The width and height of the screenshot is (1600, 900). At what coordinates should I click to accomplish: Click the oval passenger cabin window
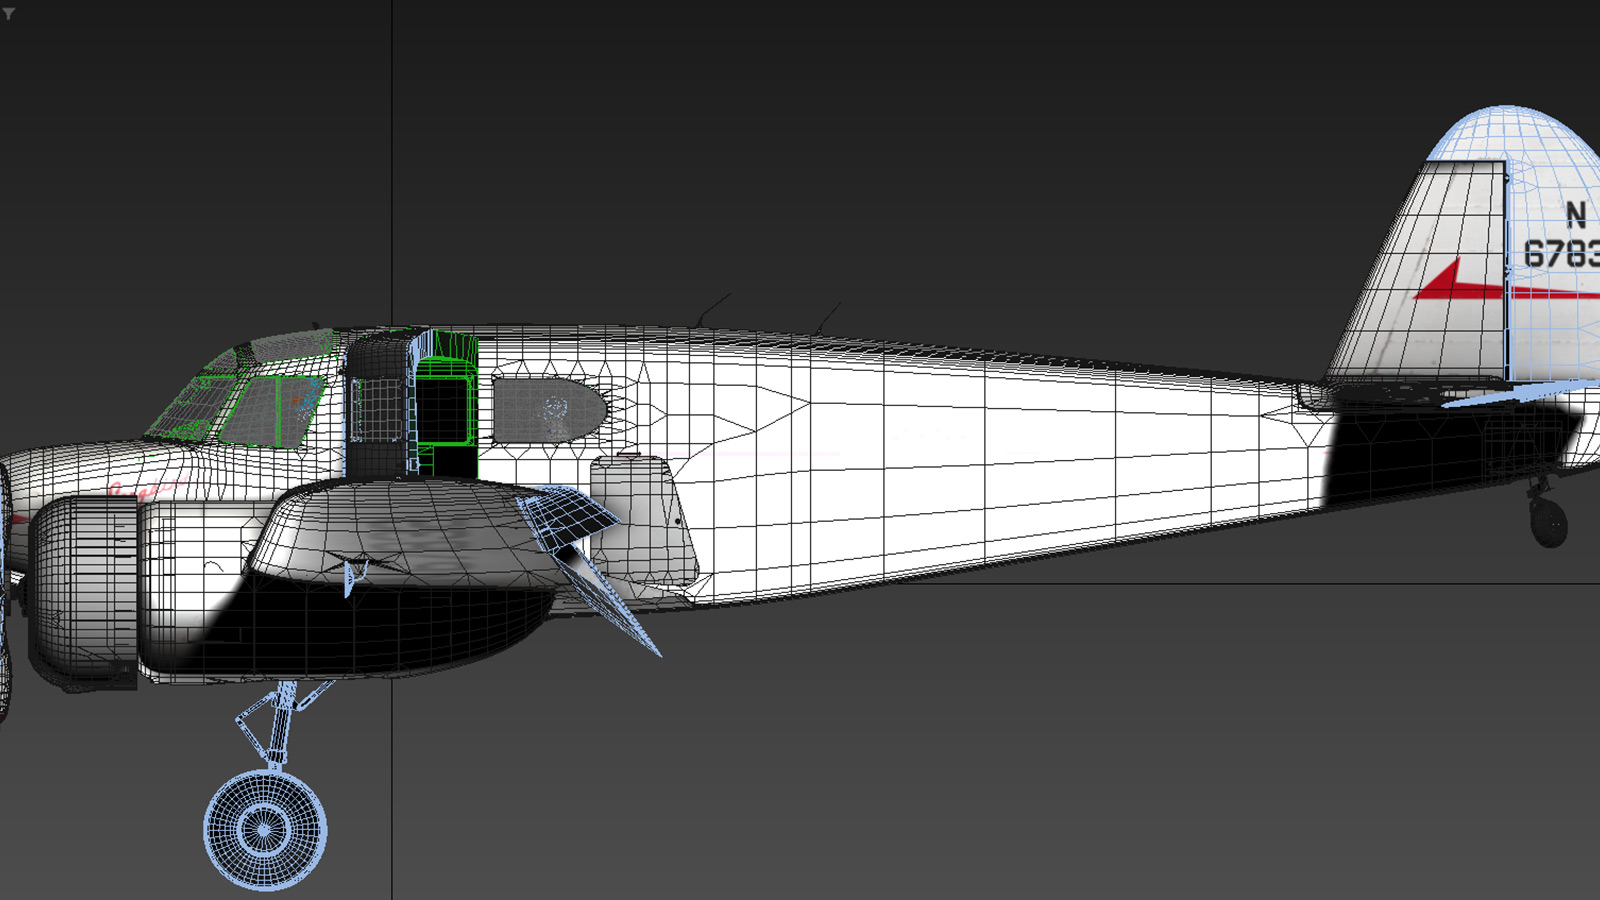tap(548, 411)
